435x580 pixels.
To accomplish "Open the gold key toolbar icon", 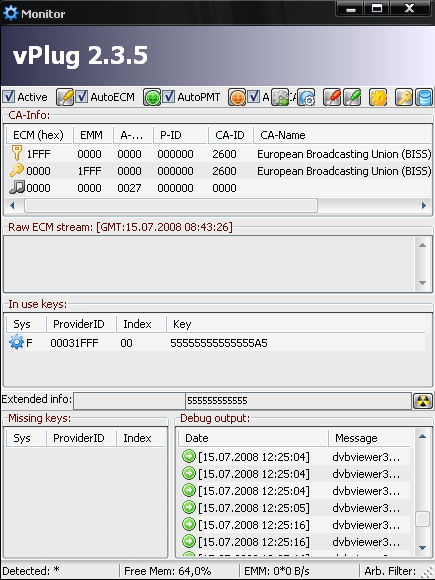I will pyautogui.click(x=404, y=98).
